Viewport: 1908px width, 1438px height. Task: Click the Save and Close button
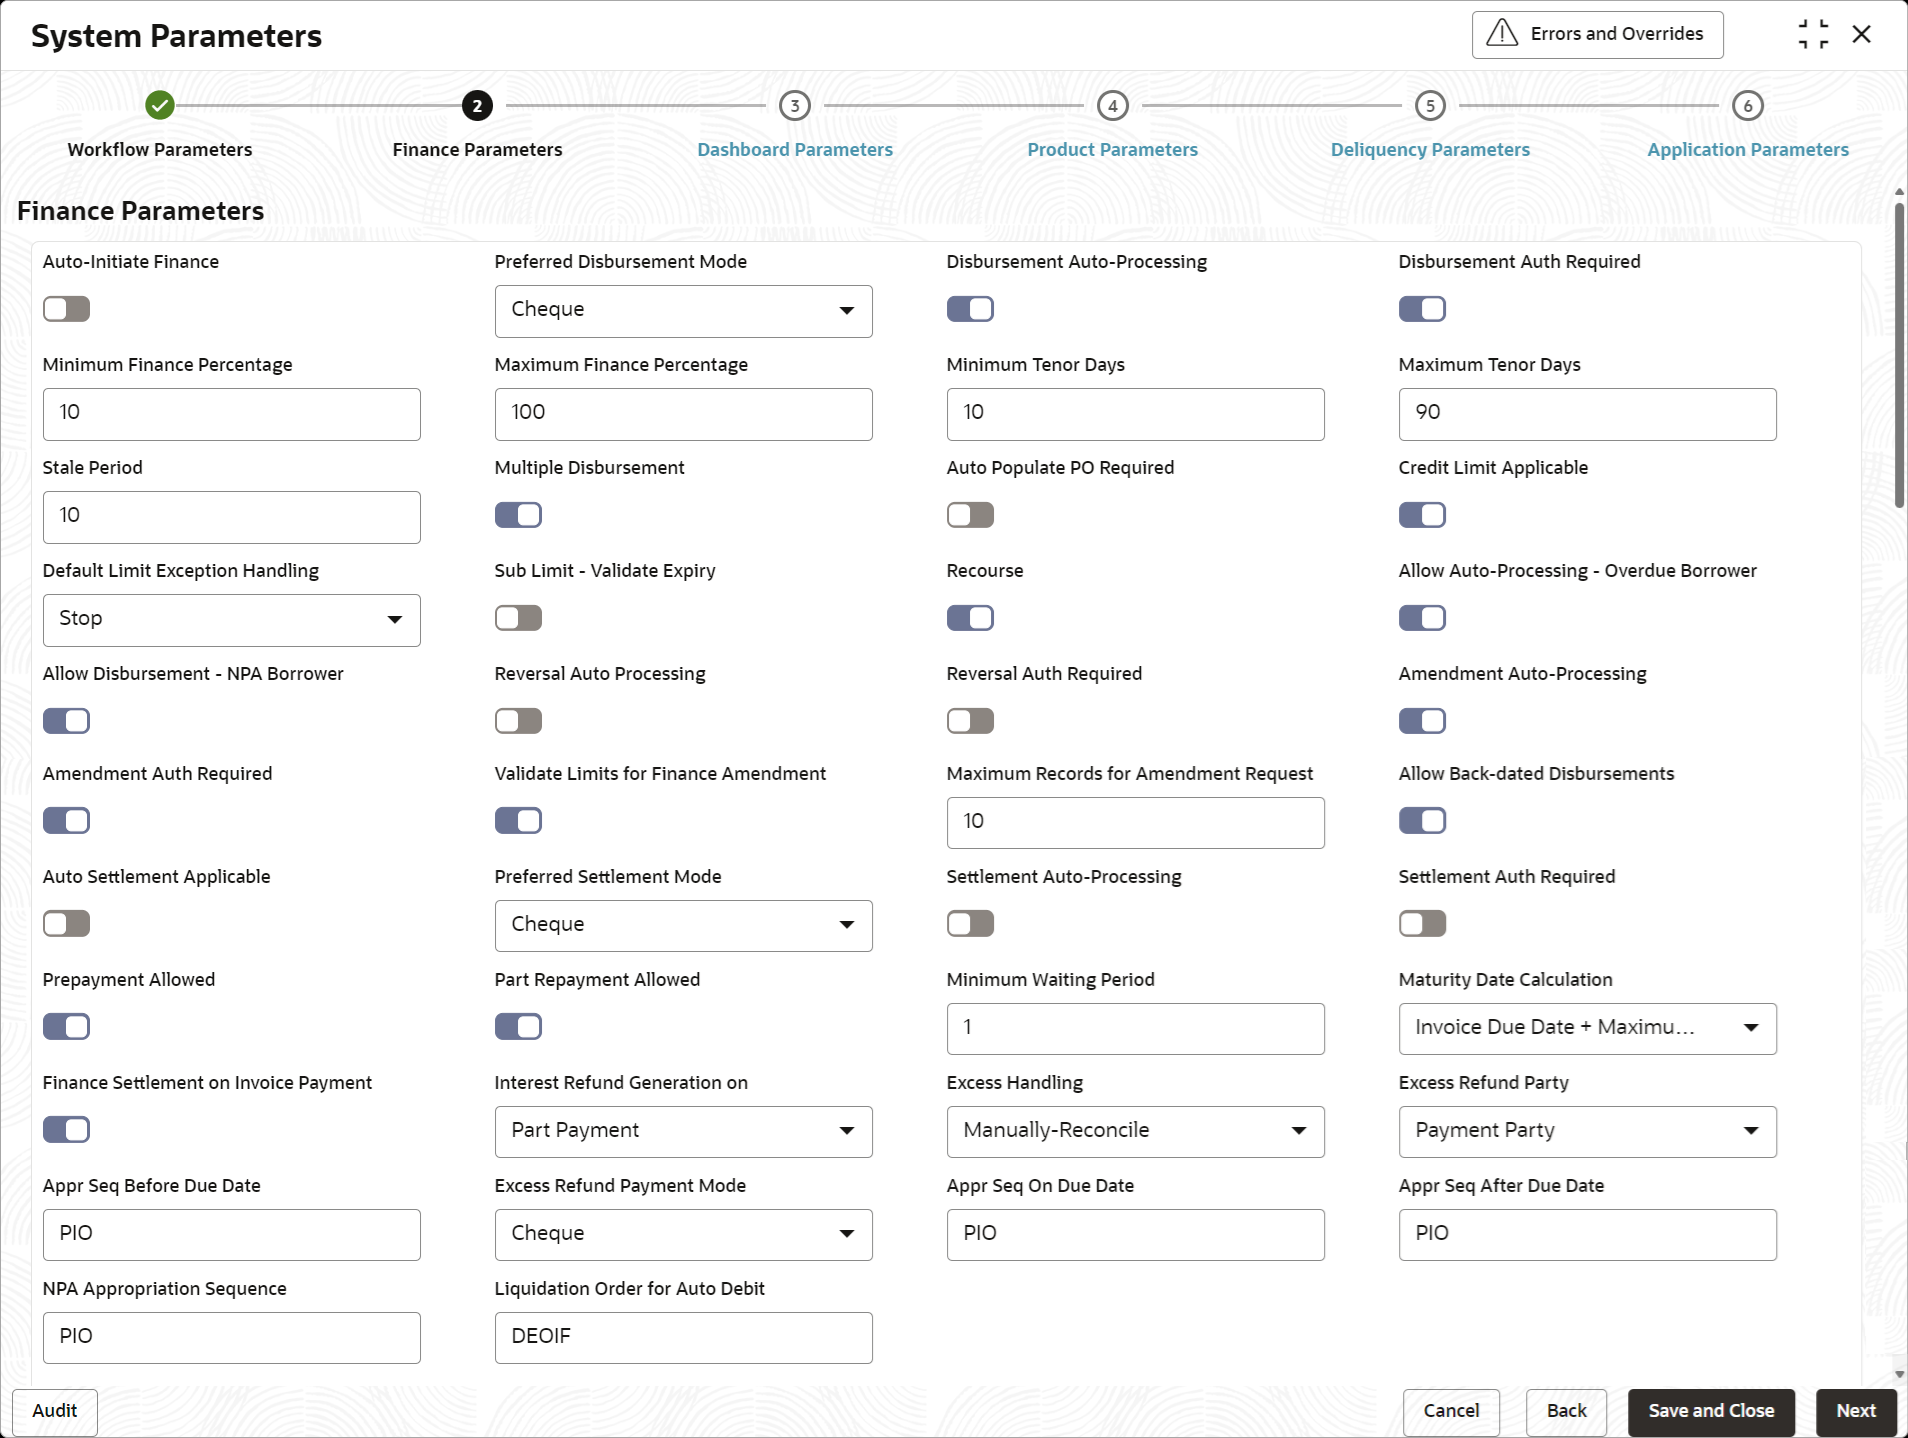[1711, 1411]
